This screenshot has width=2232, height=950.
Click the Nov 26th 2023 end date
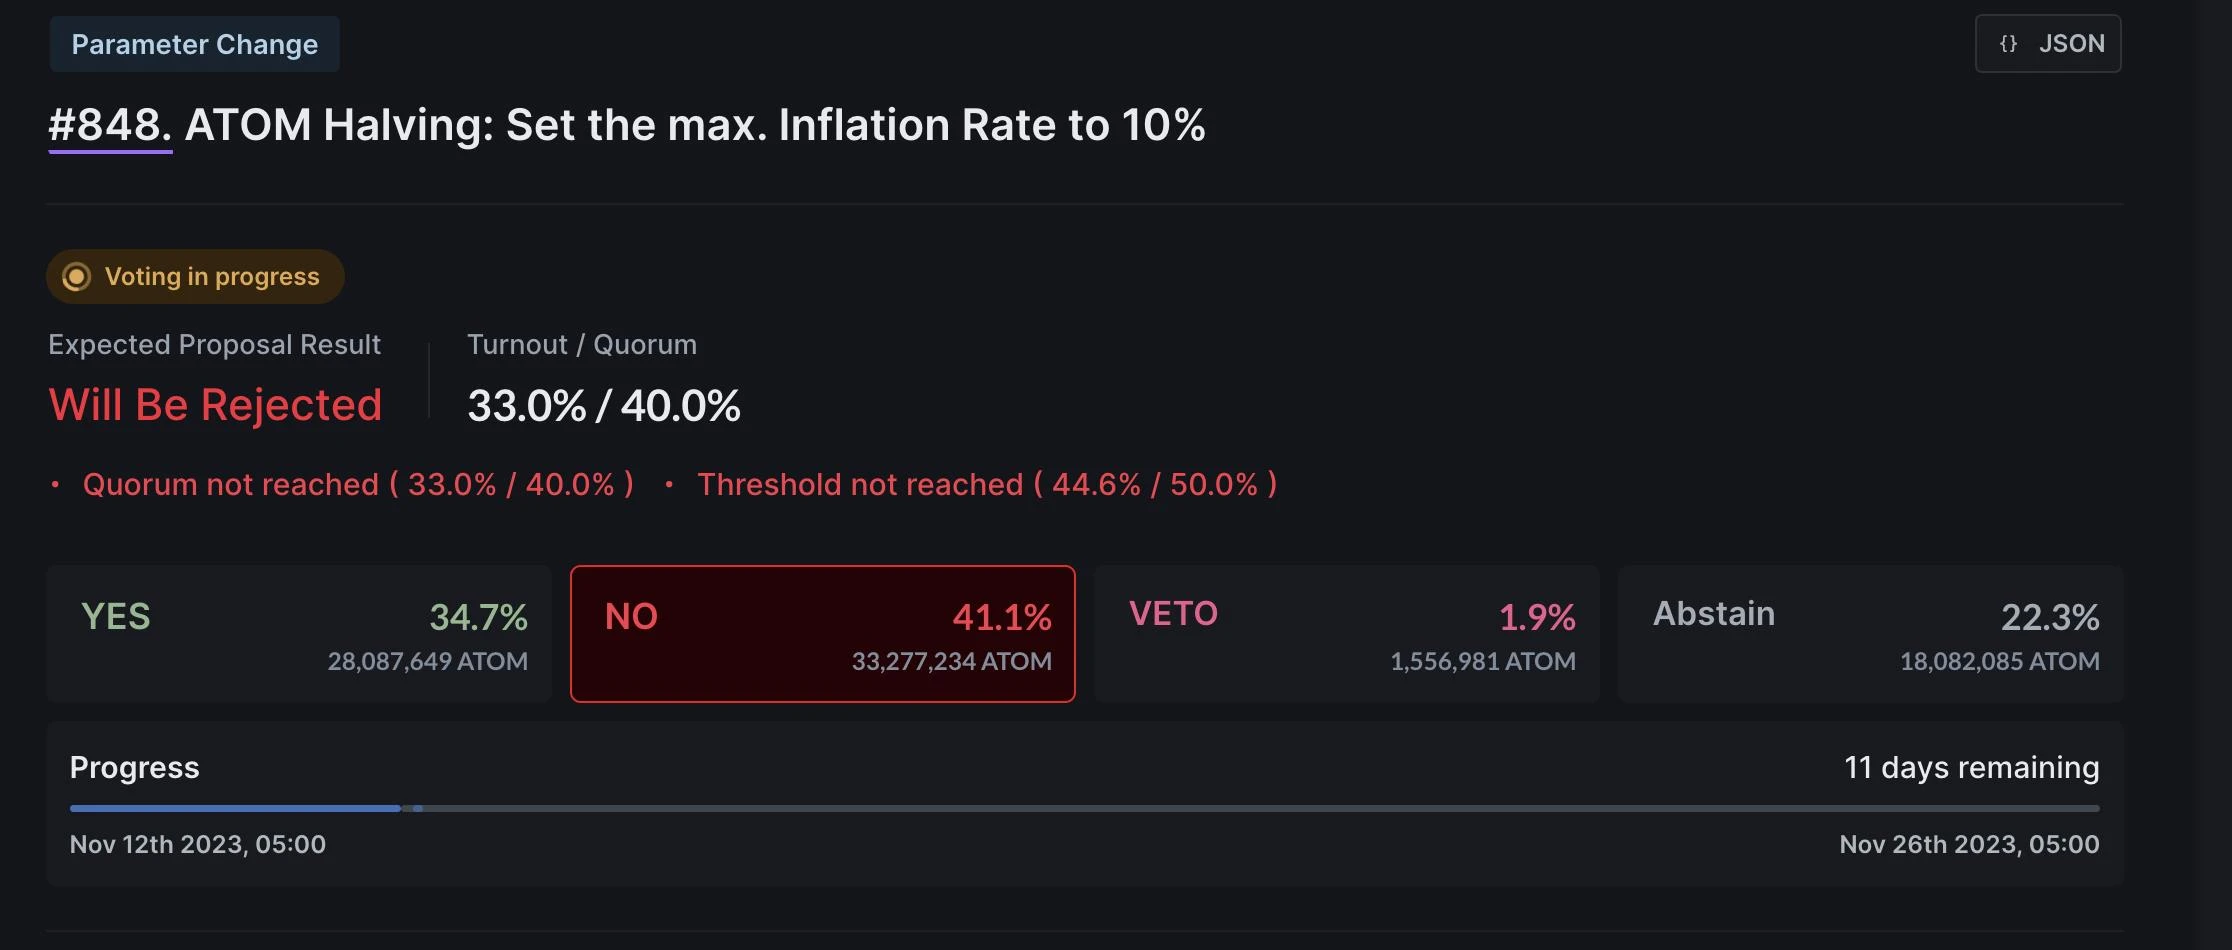pos(1968,845)
